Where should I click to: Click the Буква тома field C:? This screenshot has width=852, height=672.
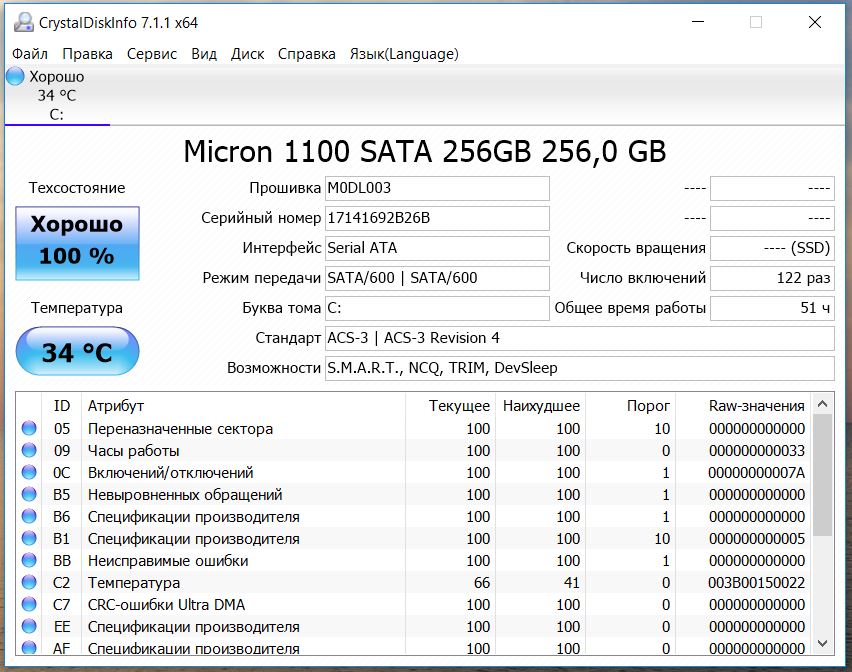tap(437, 308)
